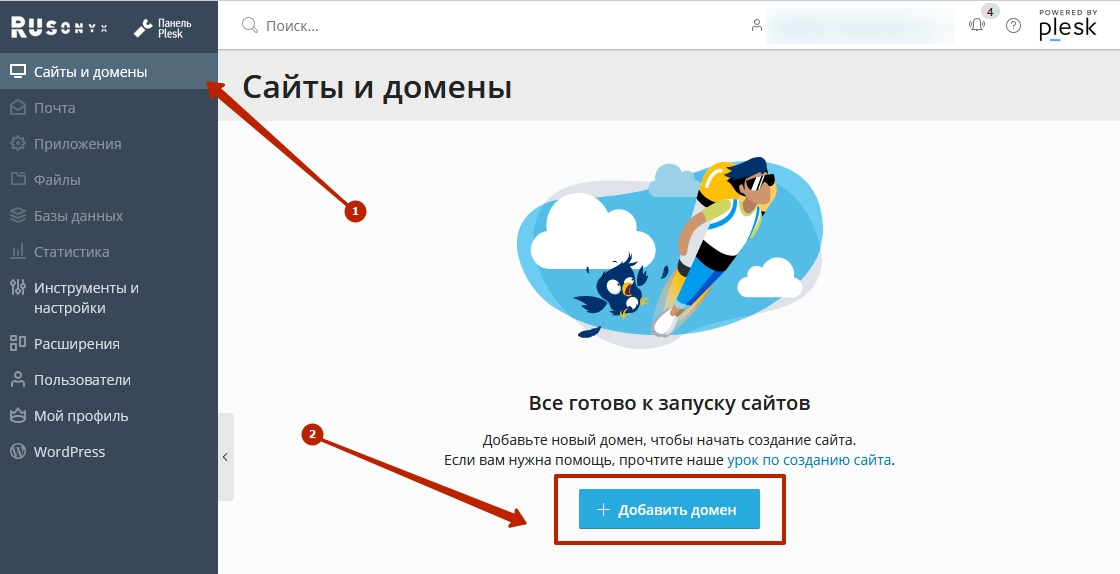Click the Plesk logo
Image resolution: width=1120 pixels, height=574 pixels.
[x=1068, y=25]
